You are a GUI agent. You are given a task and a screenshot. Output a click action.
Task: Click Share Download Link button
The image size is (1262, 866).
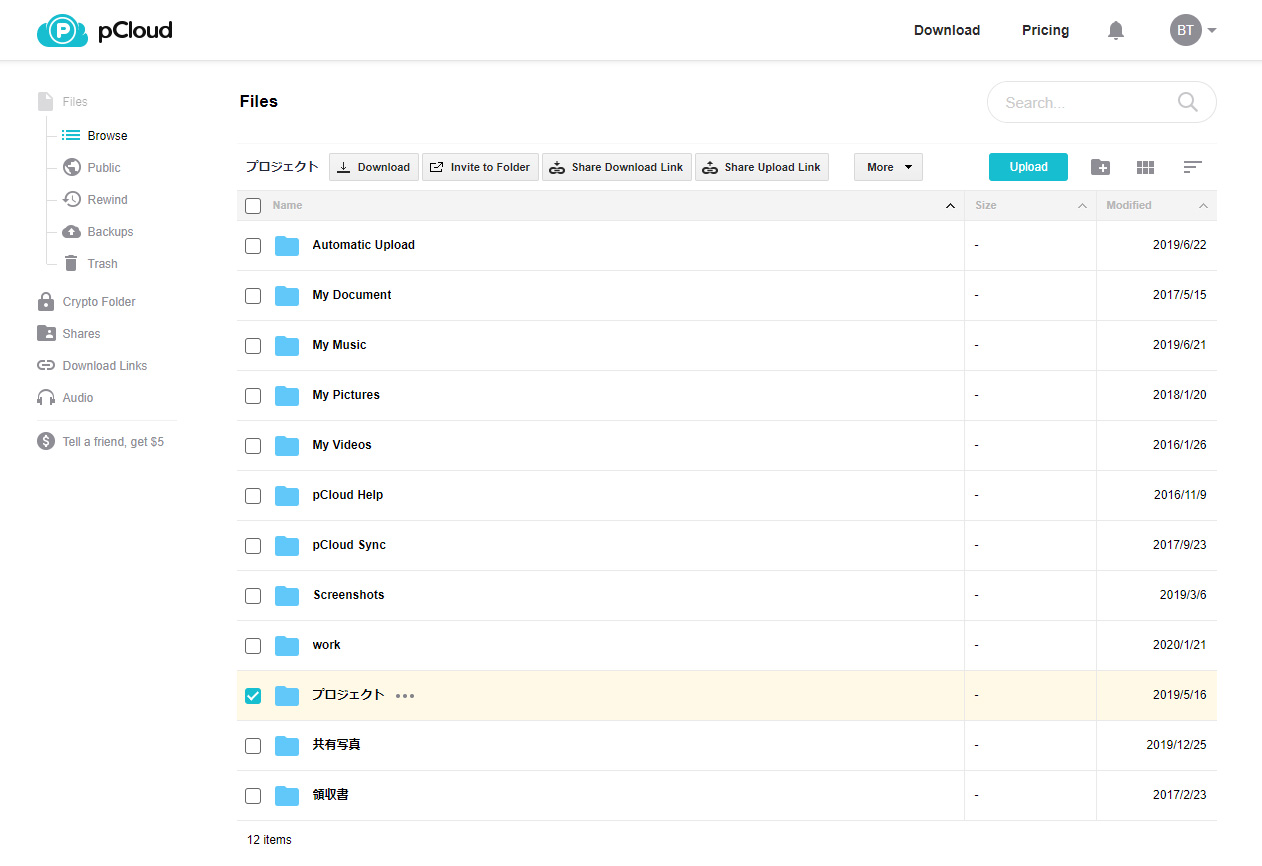click(617, 167)
